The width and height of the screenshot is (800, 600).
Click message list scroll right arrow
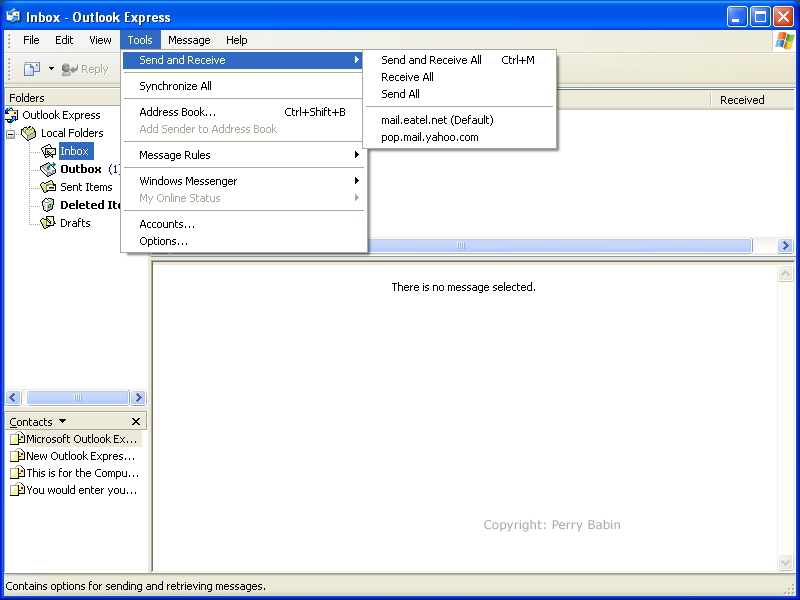point(785,246)
